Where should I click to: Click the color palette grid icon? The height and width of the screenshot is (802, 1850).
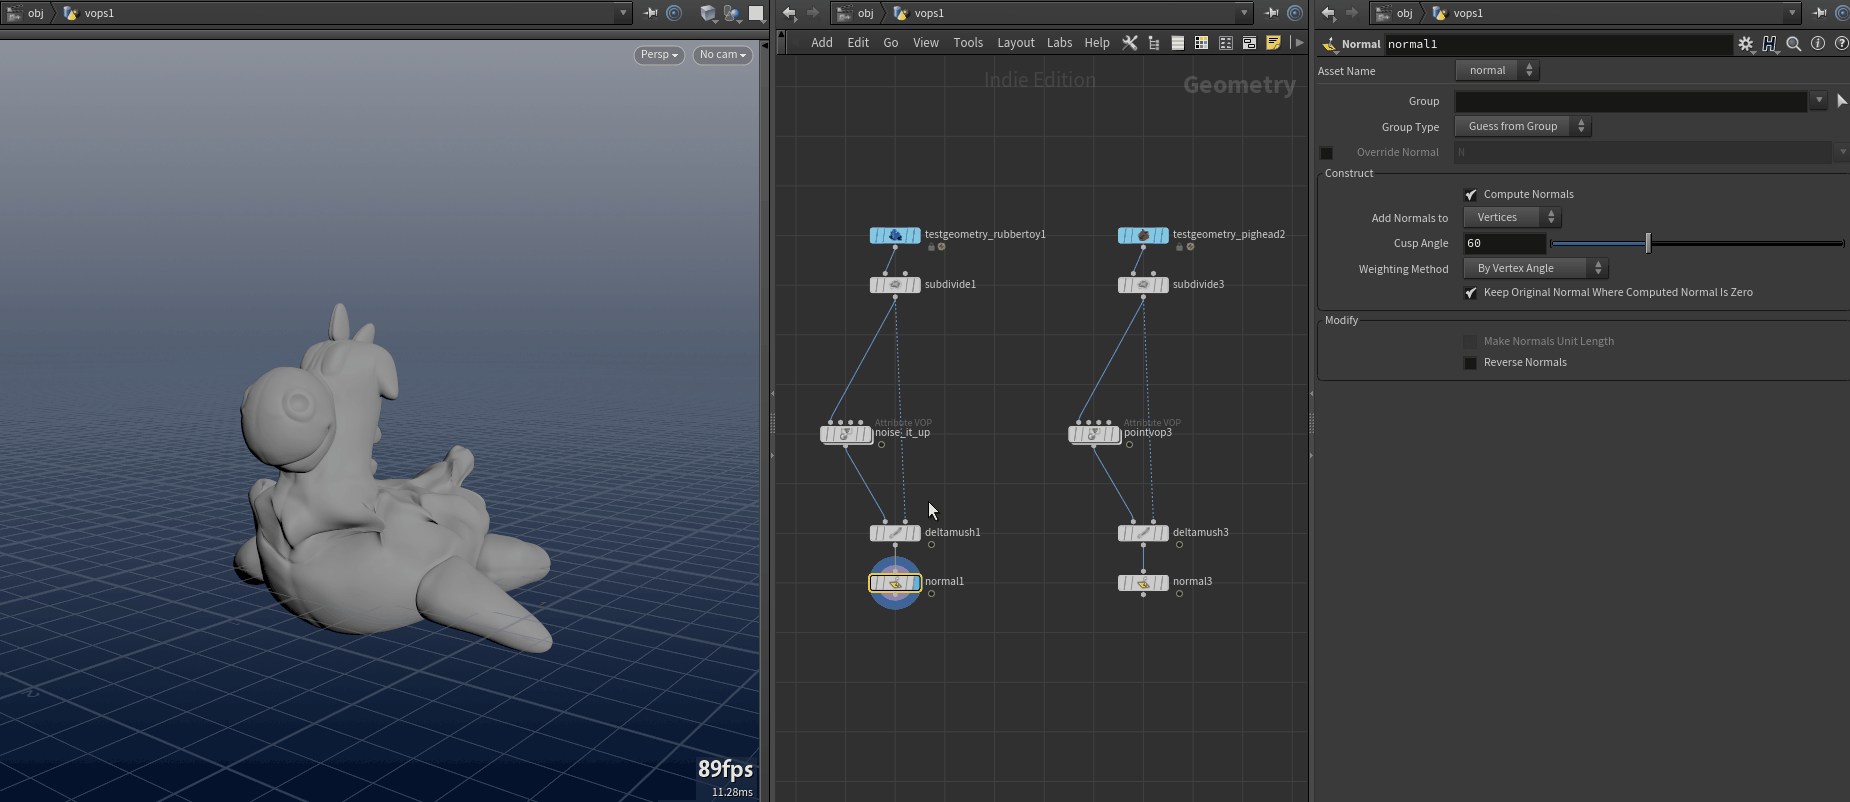coord(1202,43)
